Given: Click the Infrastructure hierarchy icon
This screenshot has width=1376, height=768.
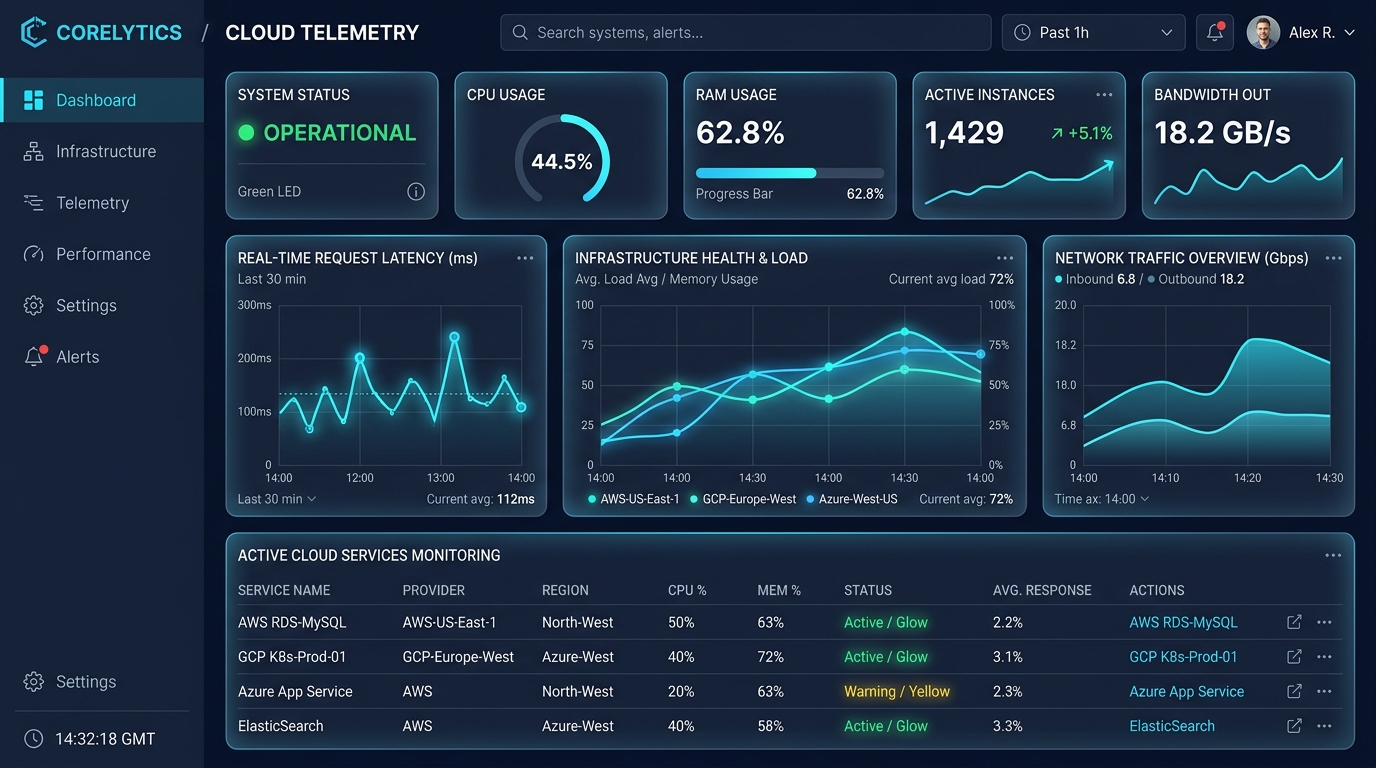Looking at the screenshot, I should 34,151.
